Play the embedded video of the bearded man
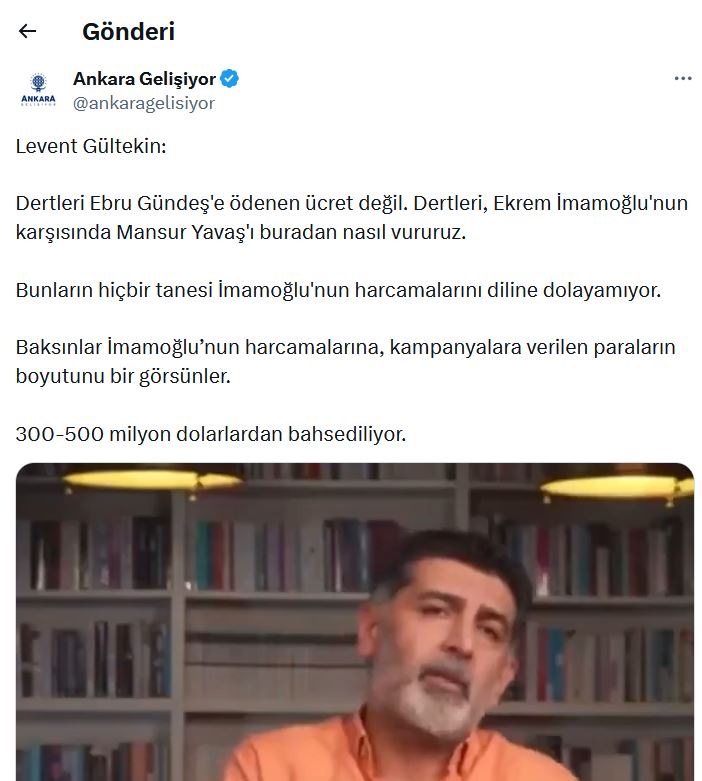Screen dimensions: 702x781 tap(355, 622)
